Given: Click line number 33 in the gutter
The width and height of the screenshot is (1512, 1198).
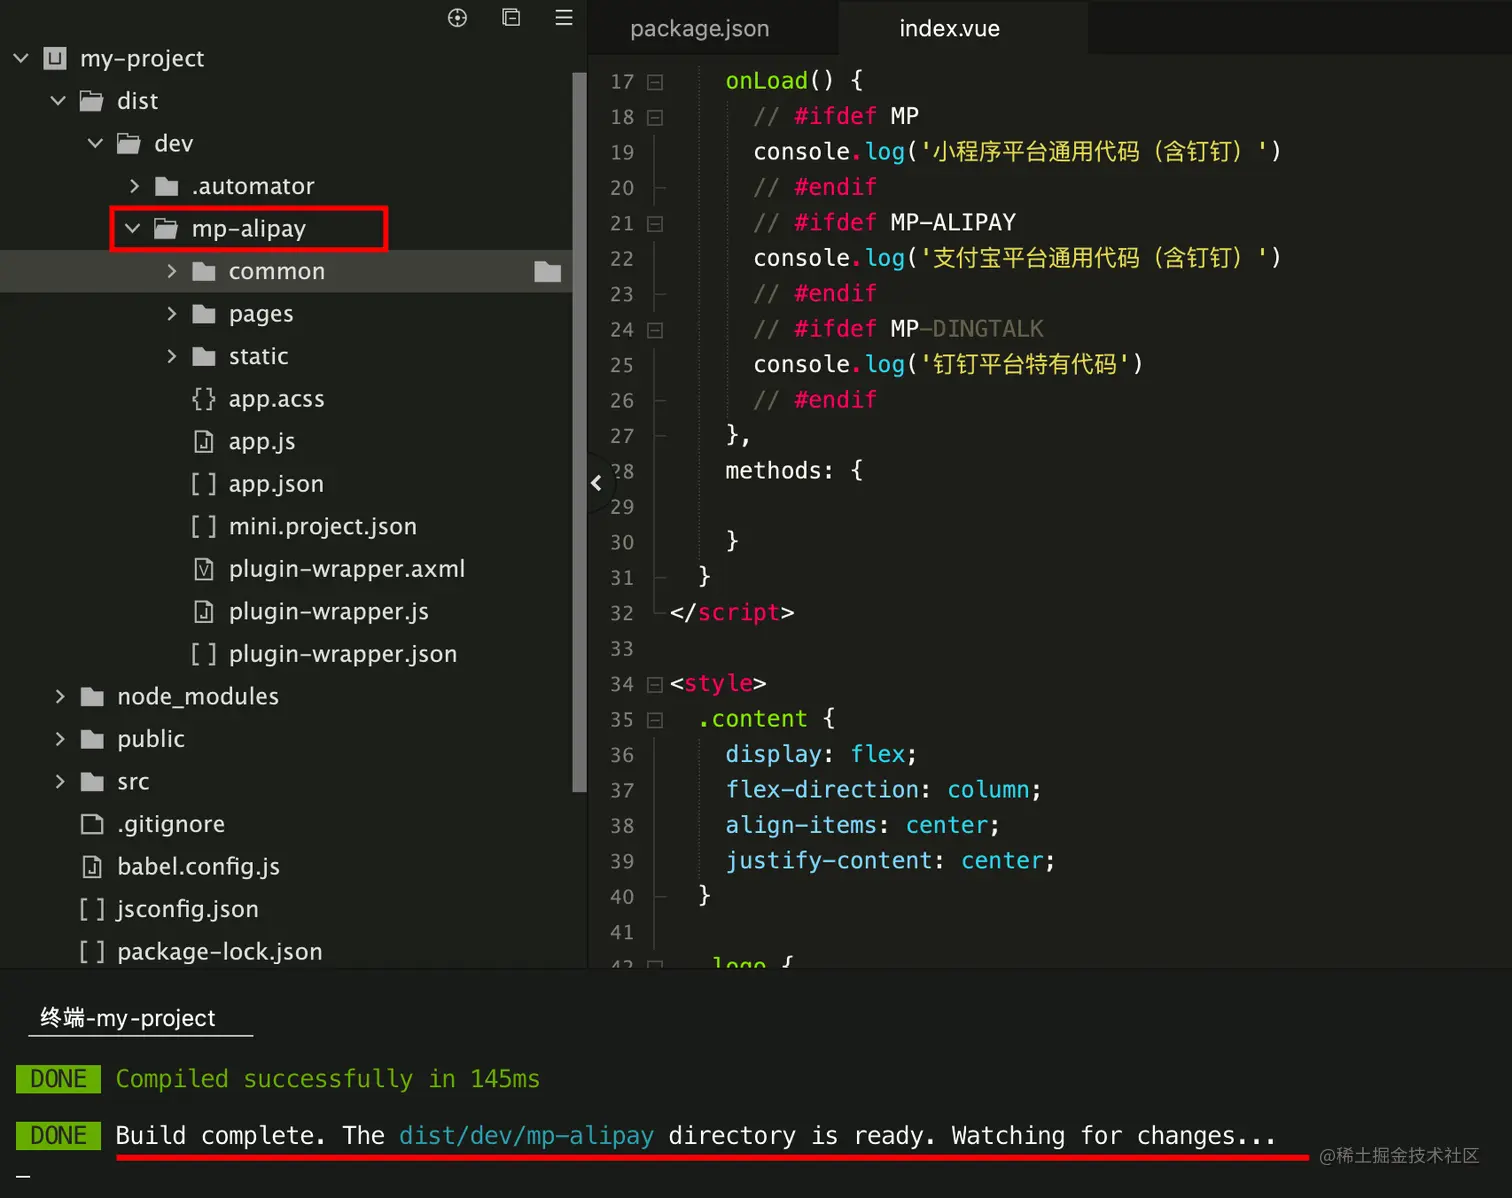Looking at the screenshot, I should pyautogui.click(x=622, y=649).
